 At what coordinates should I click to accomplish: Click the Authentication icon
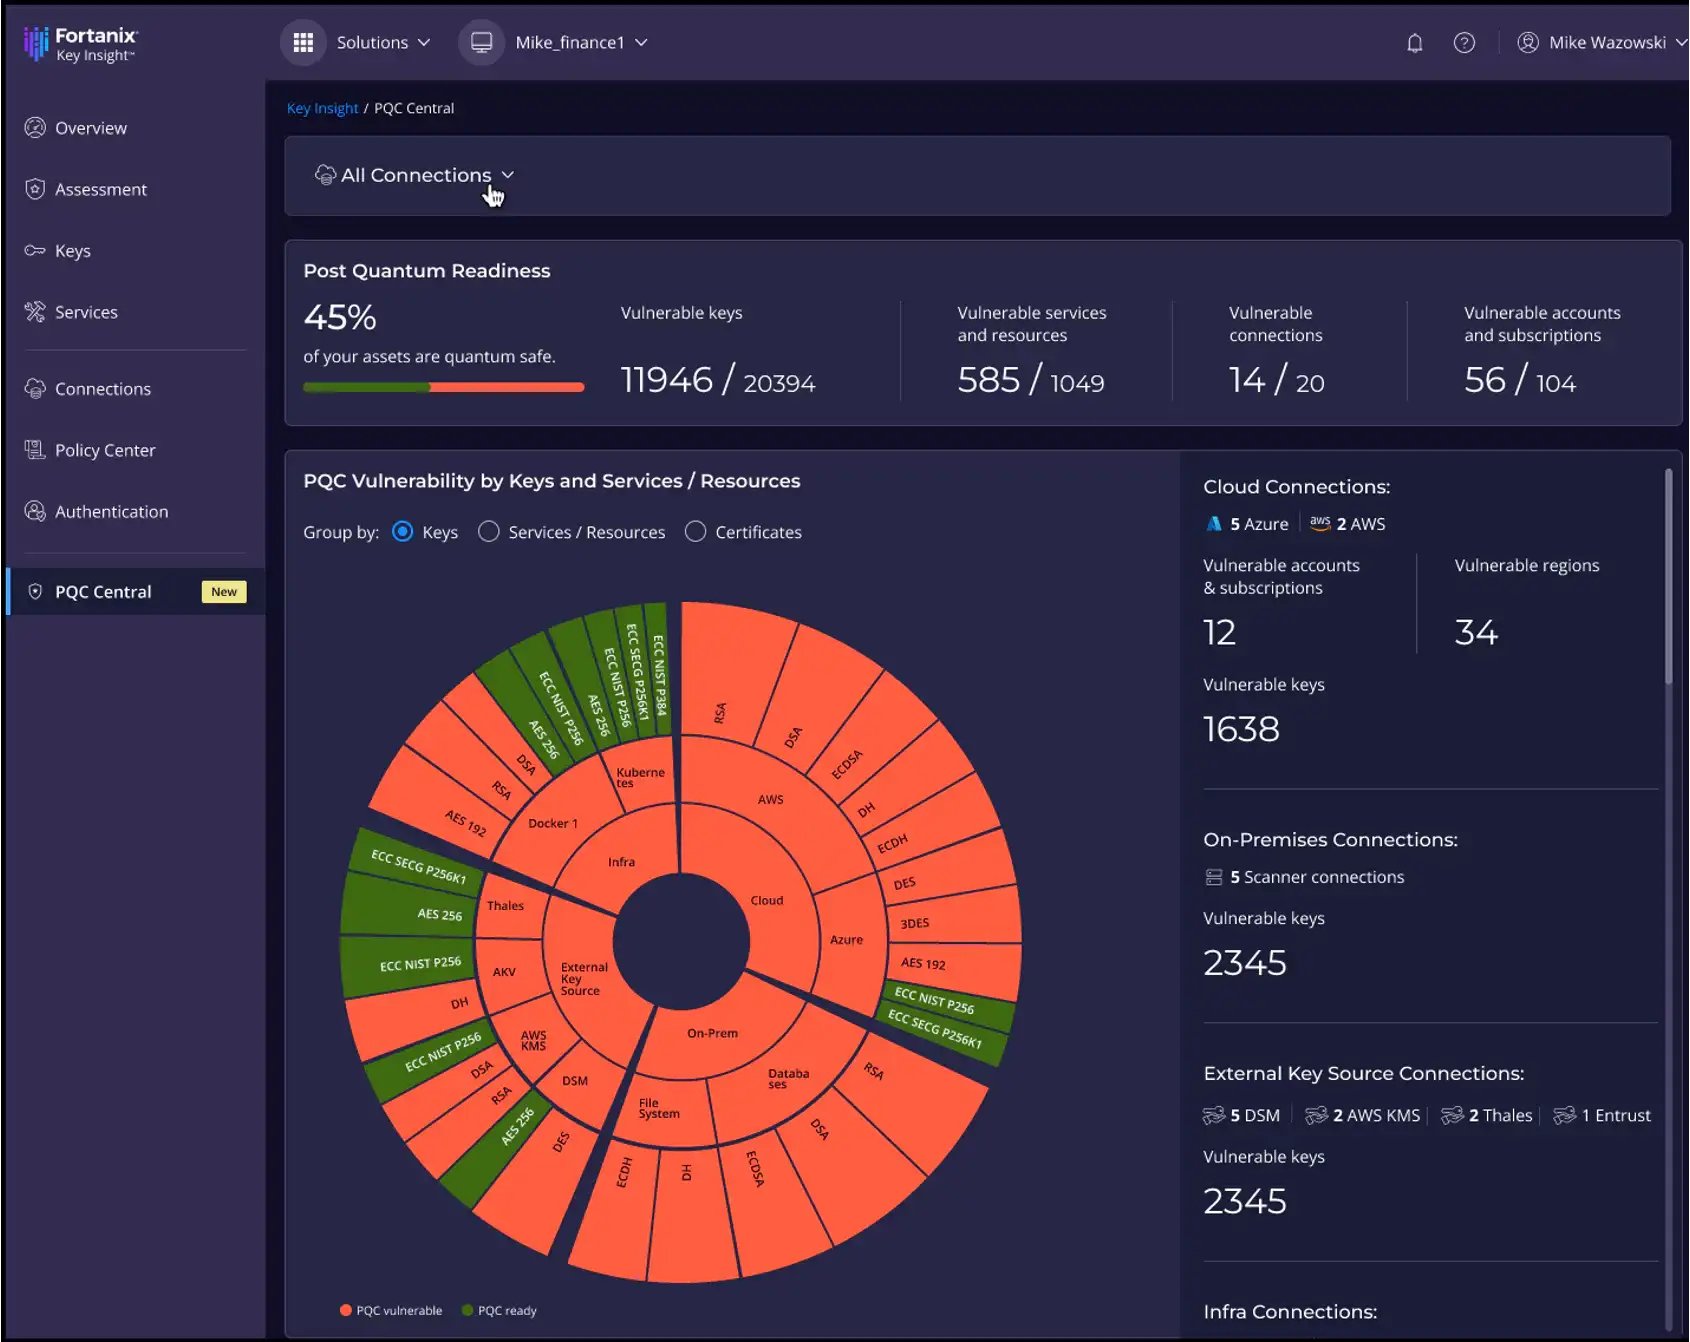pos(35,511)
